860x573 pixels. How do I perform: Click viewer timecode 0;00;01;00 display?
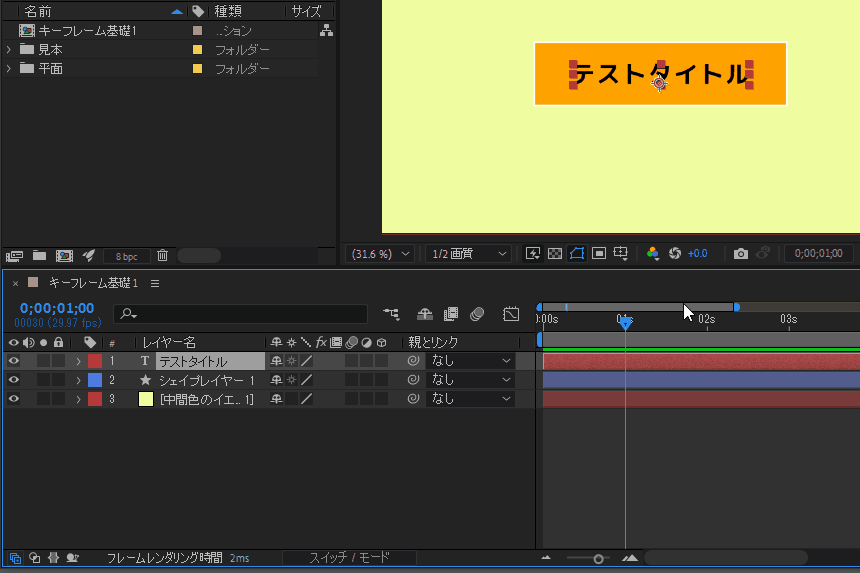point(818,253)
